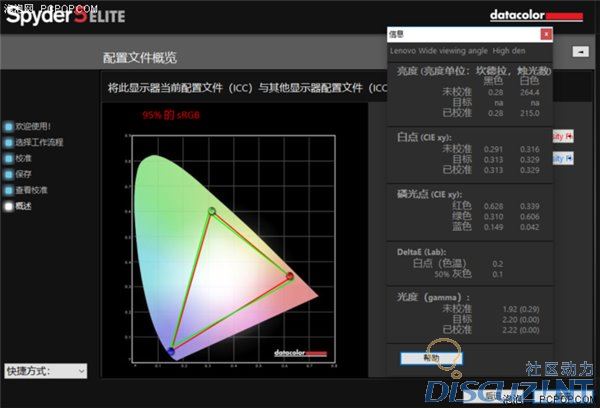This screenshot has height=408, width=600.
Task: Click the red vertex on gamut triangle
Action: 290,276
